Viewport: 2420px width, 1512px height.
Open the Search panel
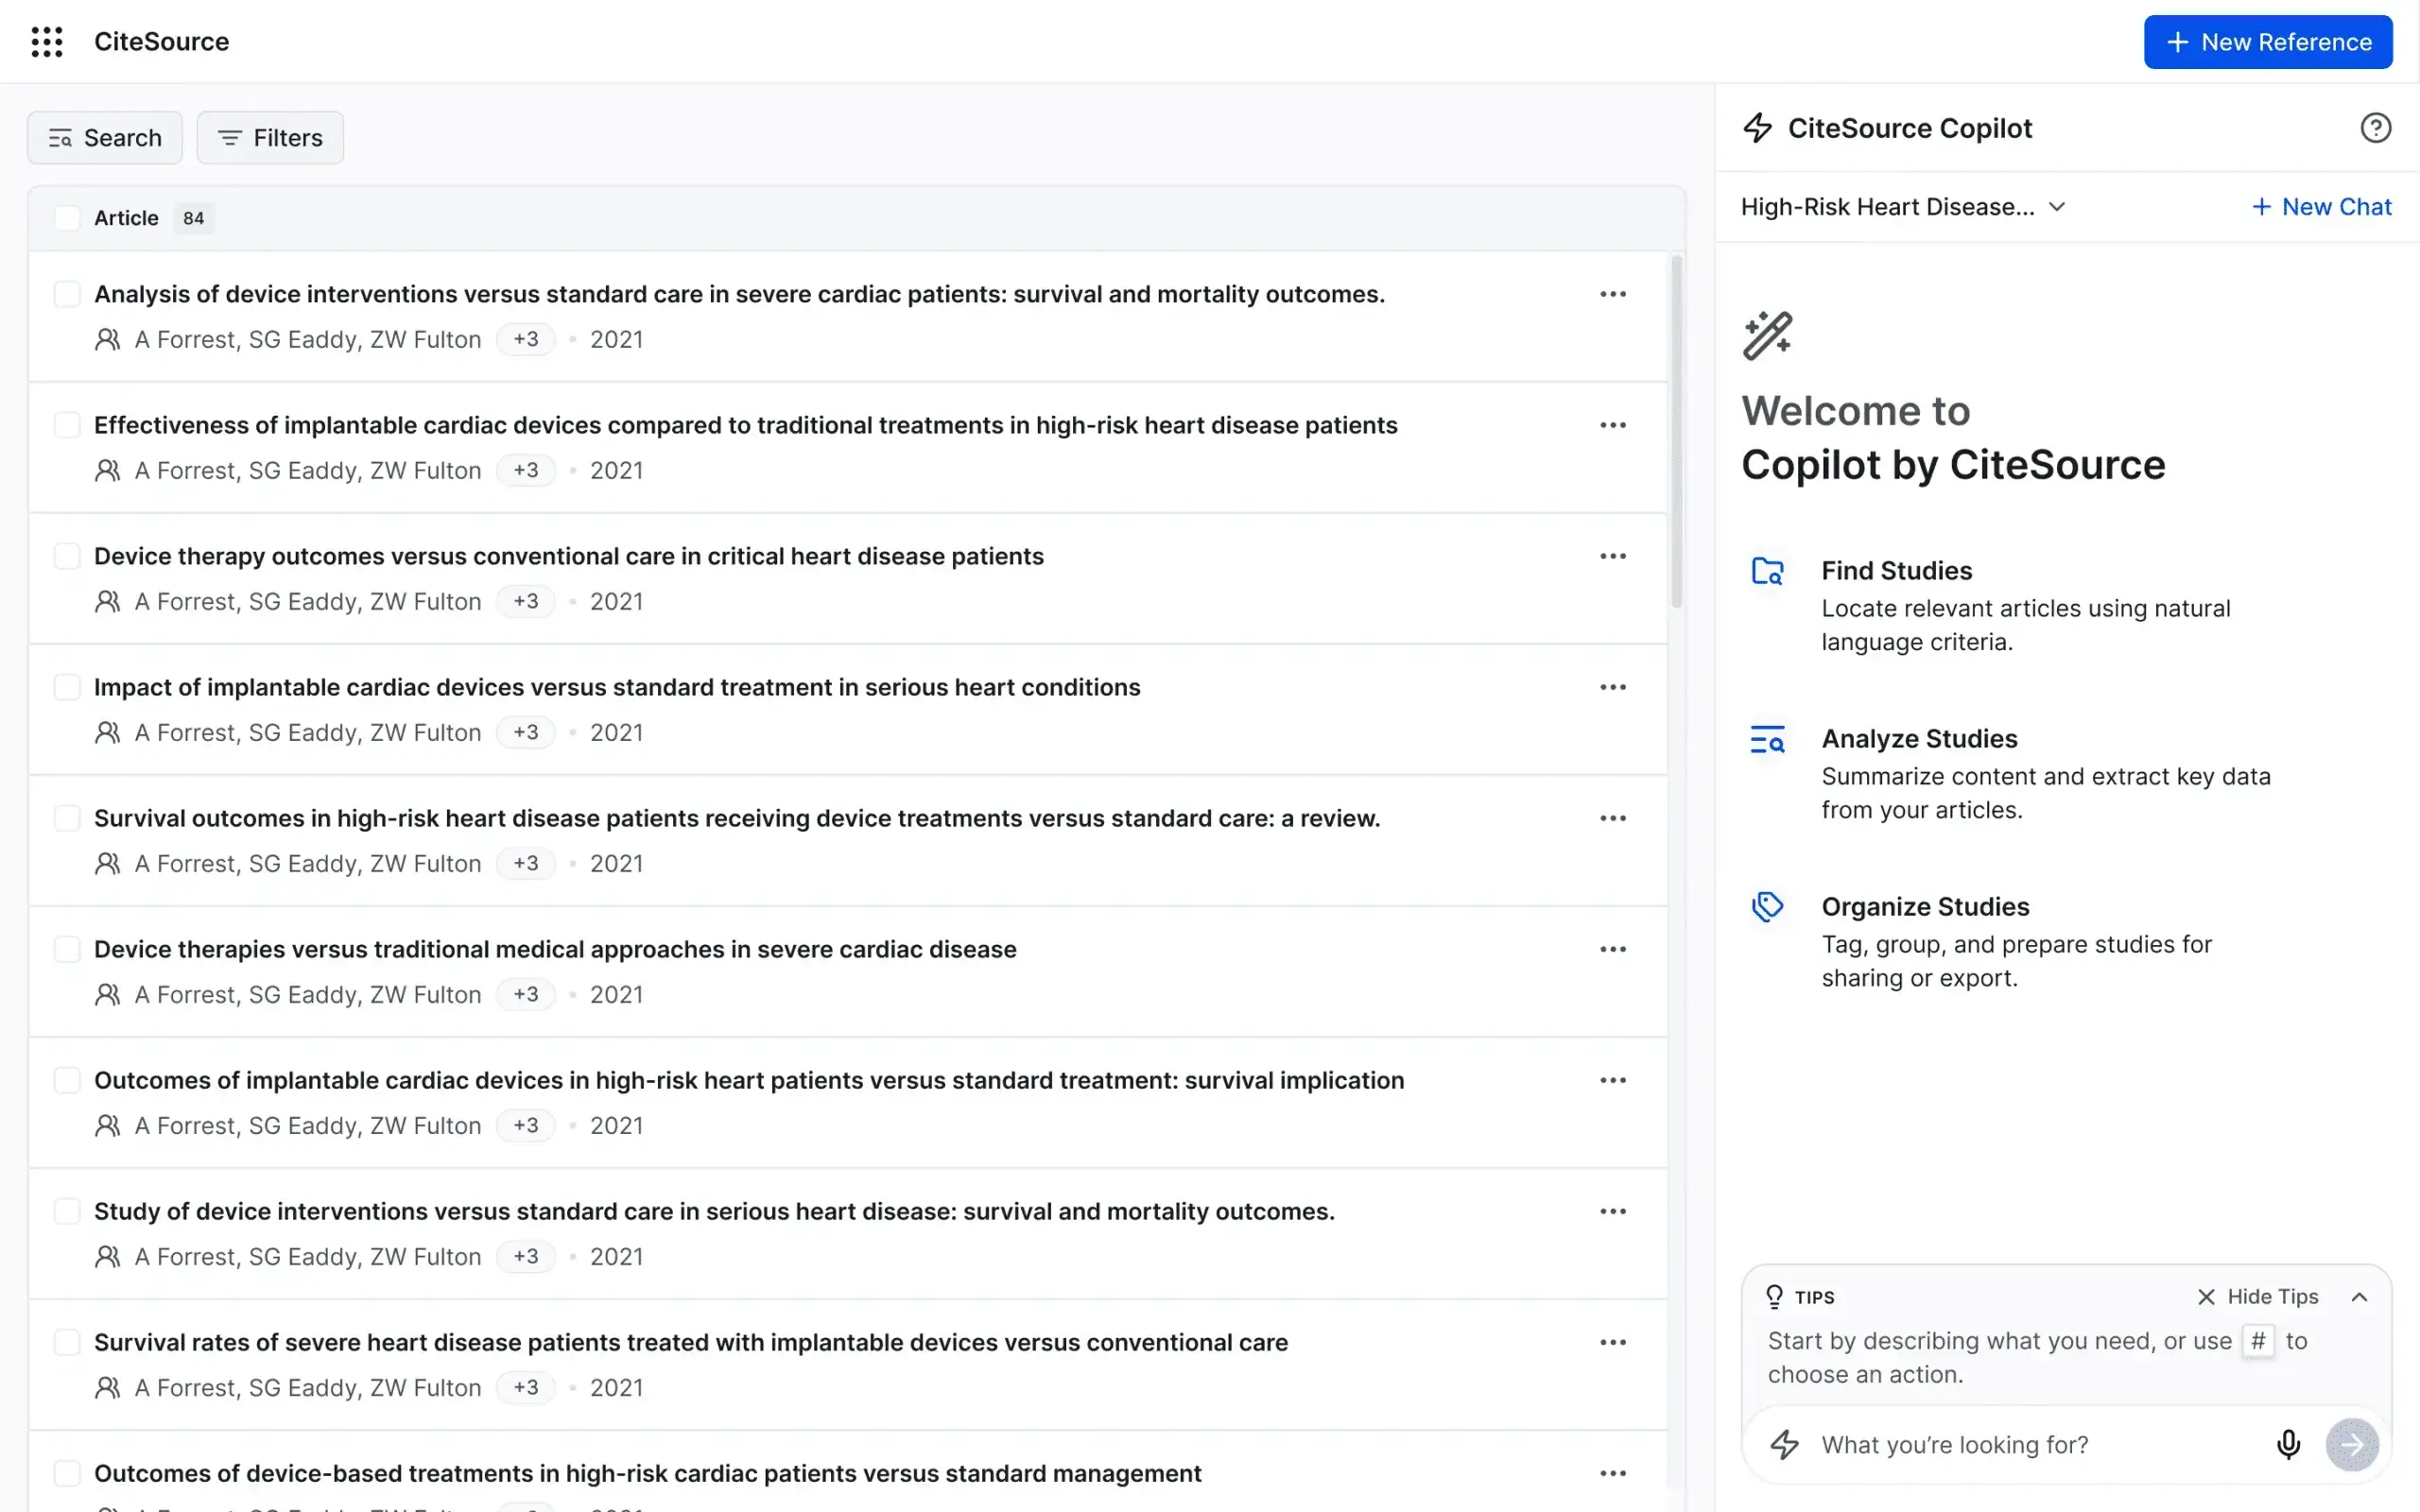[105, 138]
